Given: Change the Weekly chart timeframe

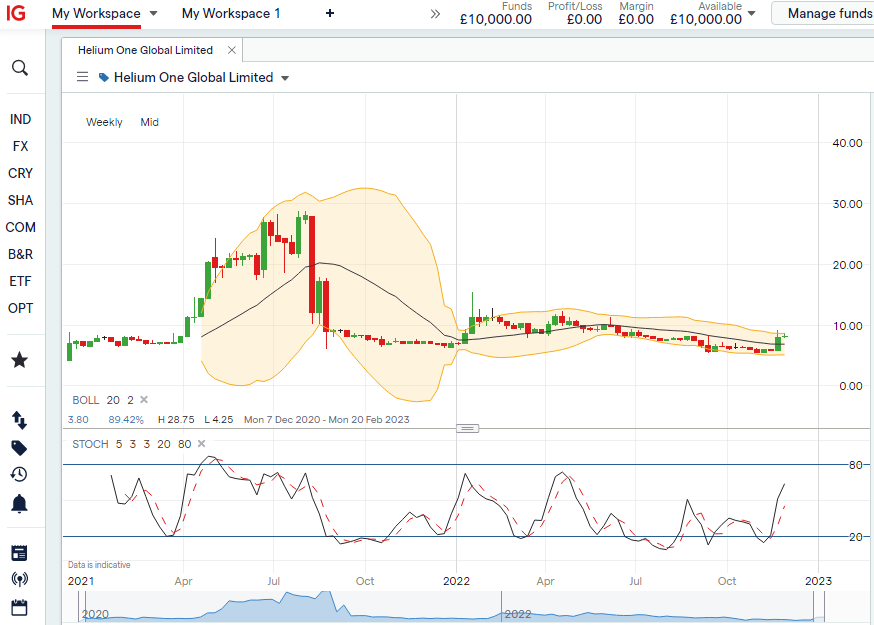Looking at the screenshot, I should tap(104, 122).
